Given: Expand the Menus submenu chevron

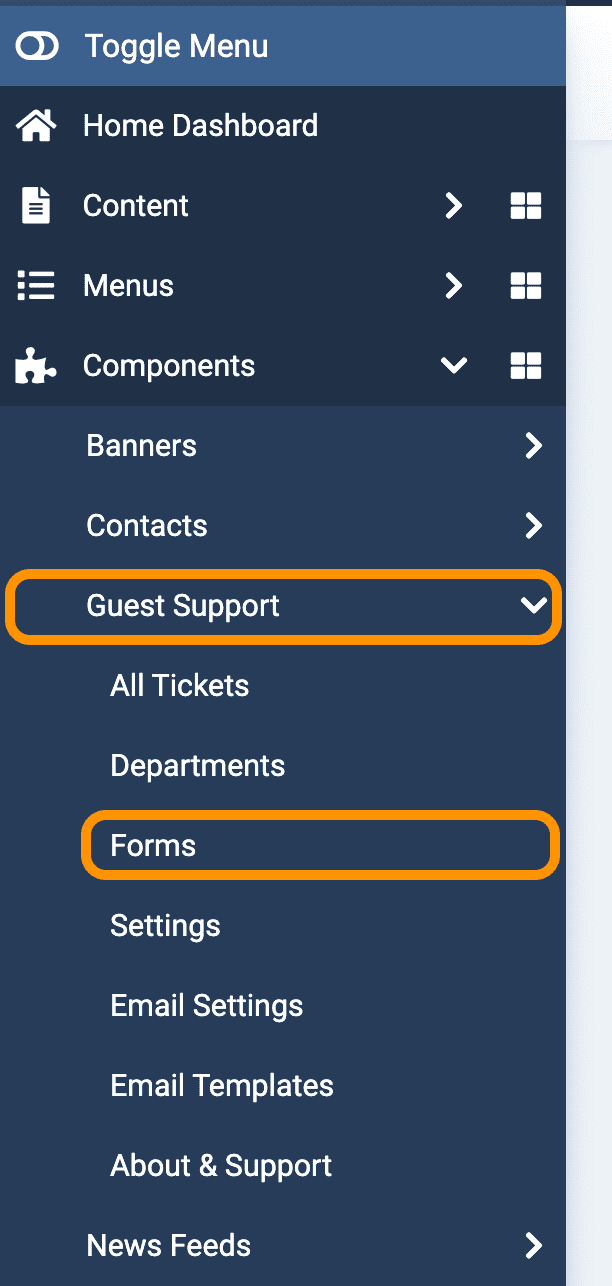Looking at the screenshot, I should pyautogui.click(x=454, y=286).
